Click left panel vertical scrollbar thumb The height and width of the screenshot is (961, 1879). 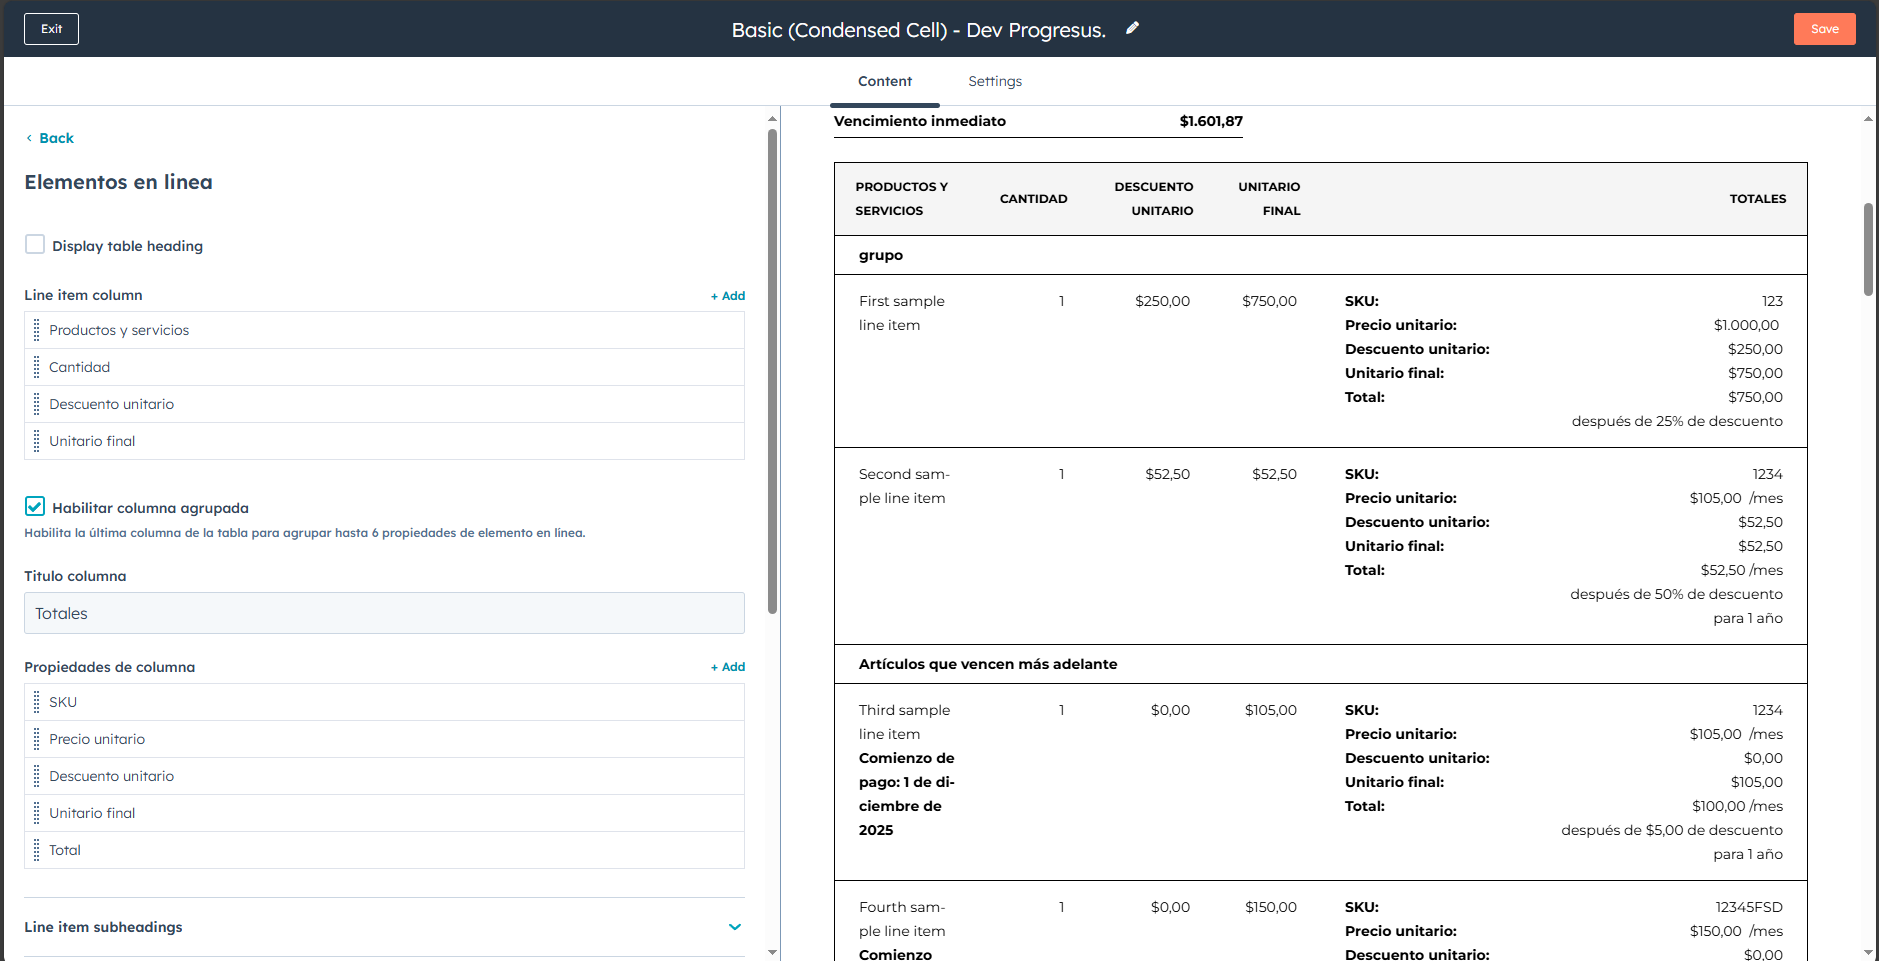[x=772, y=370]
